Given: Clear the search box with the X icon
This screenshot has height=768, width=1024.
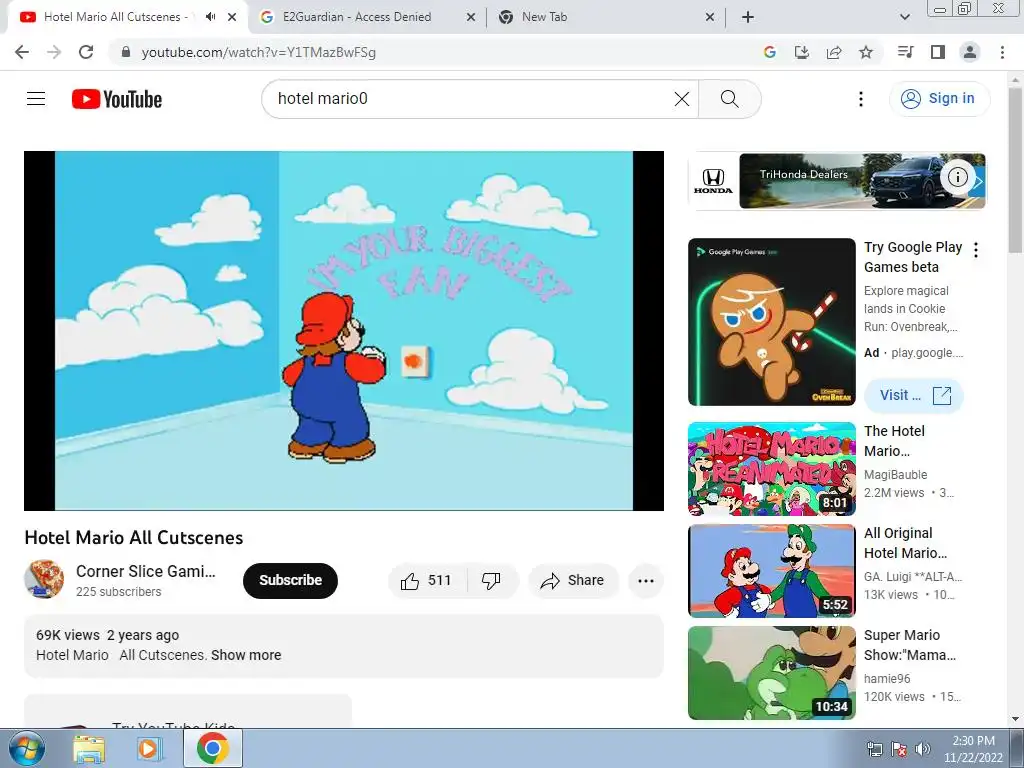Looking at the screenshot, I should click(x=682, y=99).
